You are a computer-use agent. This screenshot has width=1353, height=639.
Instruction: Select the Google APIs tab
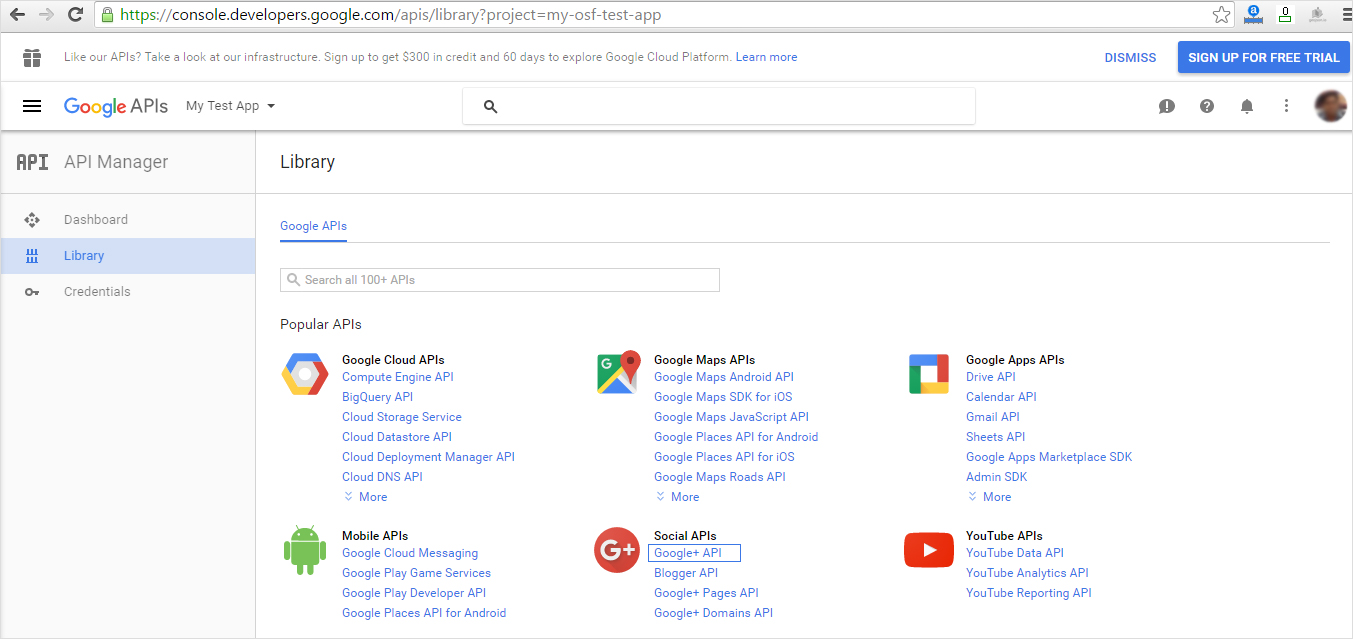313,226
